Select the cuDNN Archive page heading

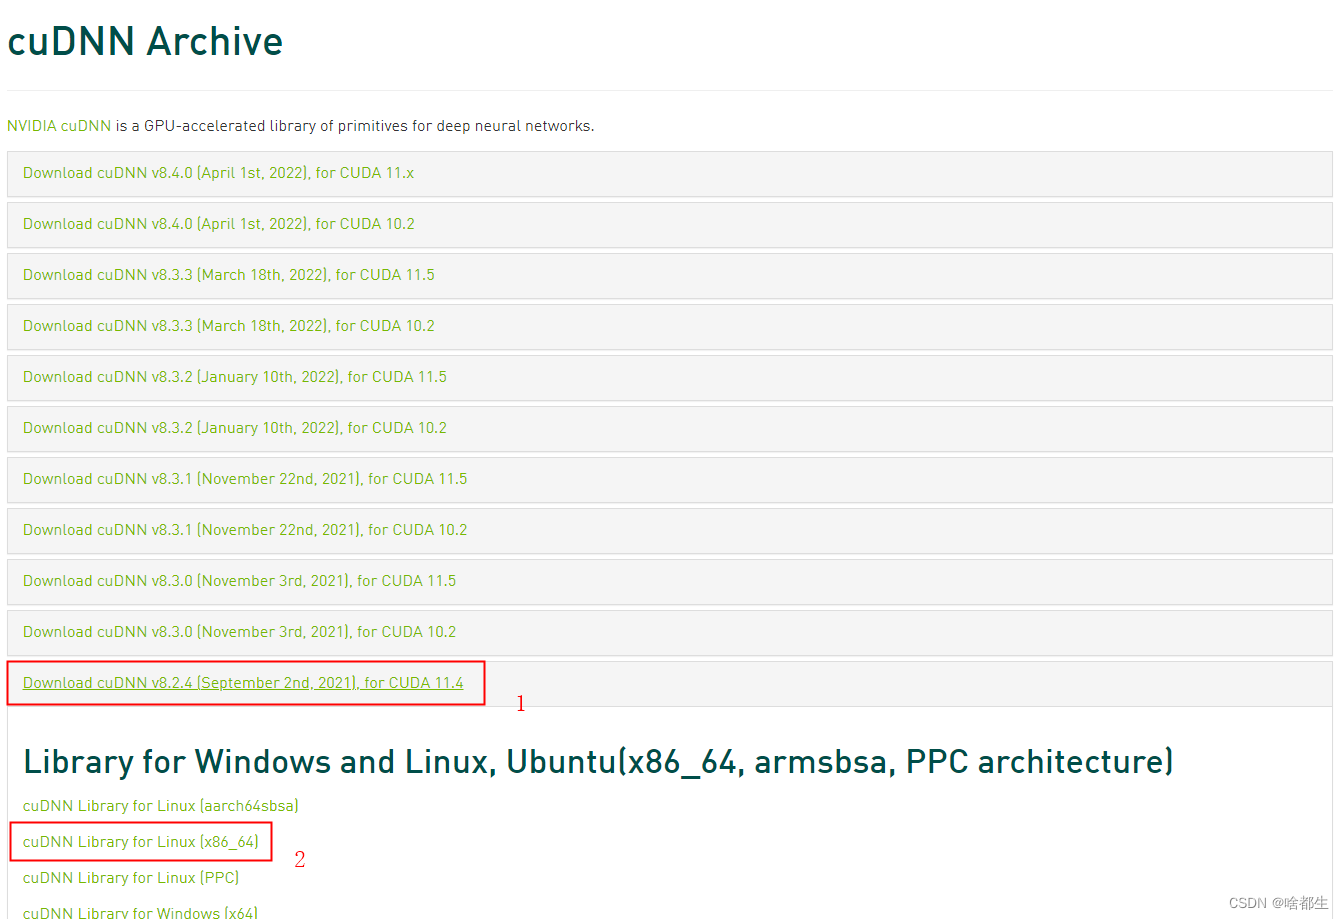[x=145, y=41]
